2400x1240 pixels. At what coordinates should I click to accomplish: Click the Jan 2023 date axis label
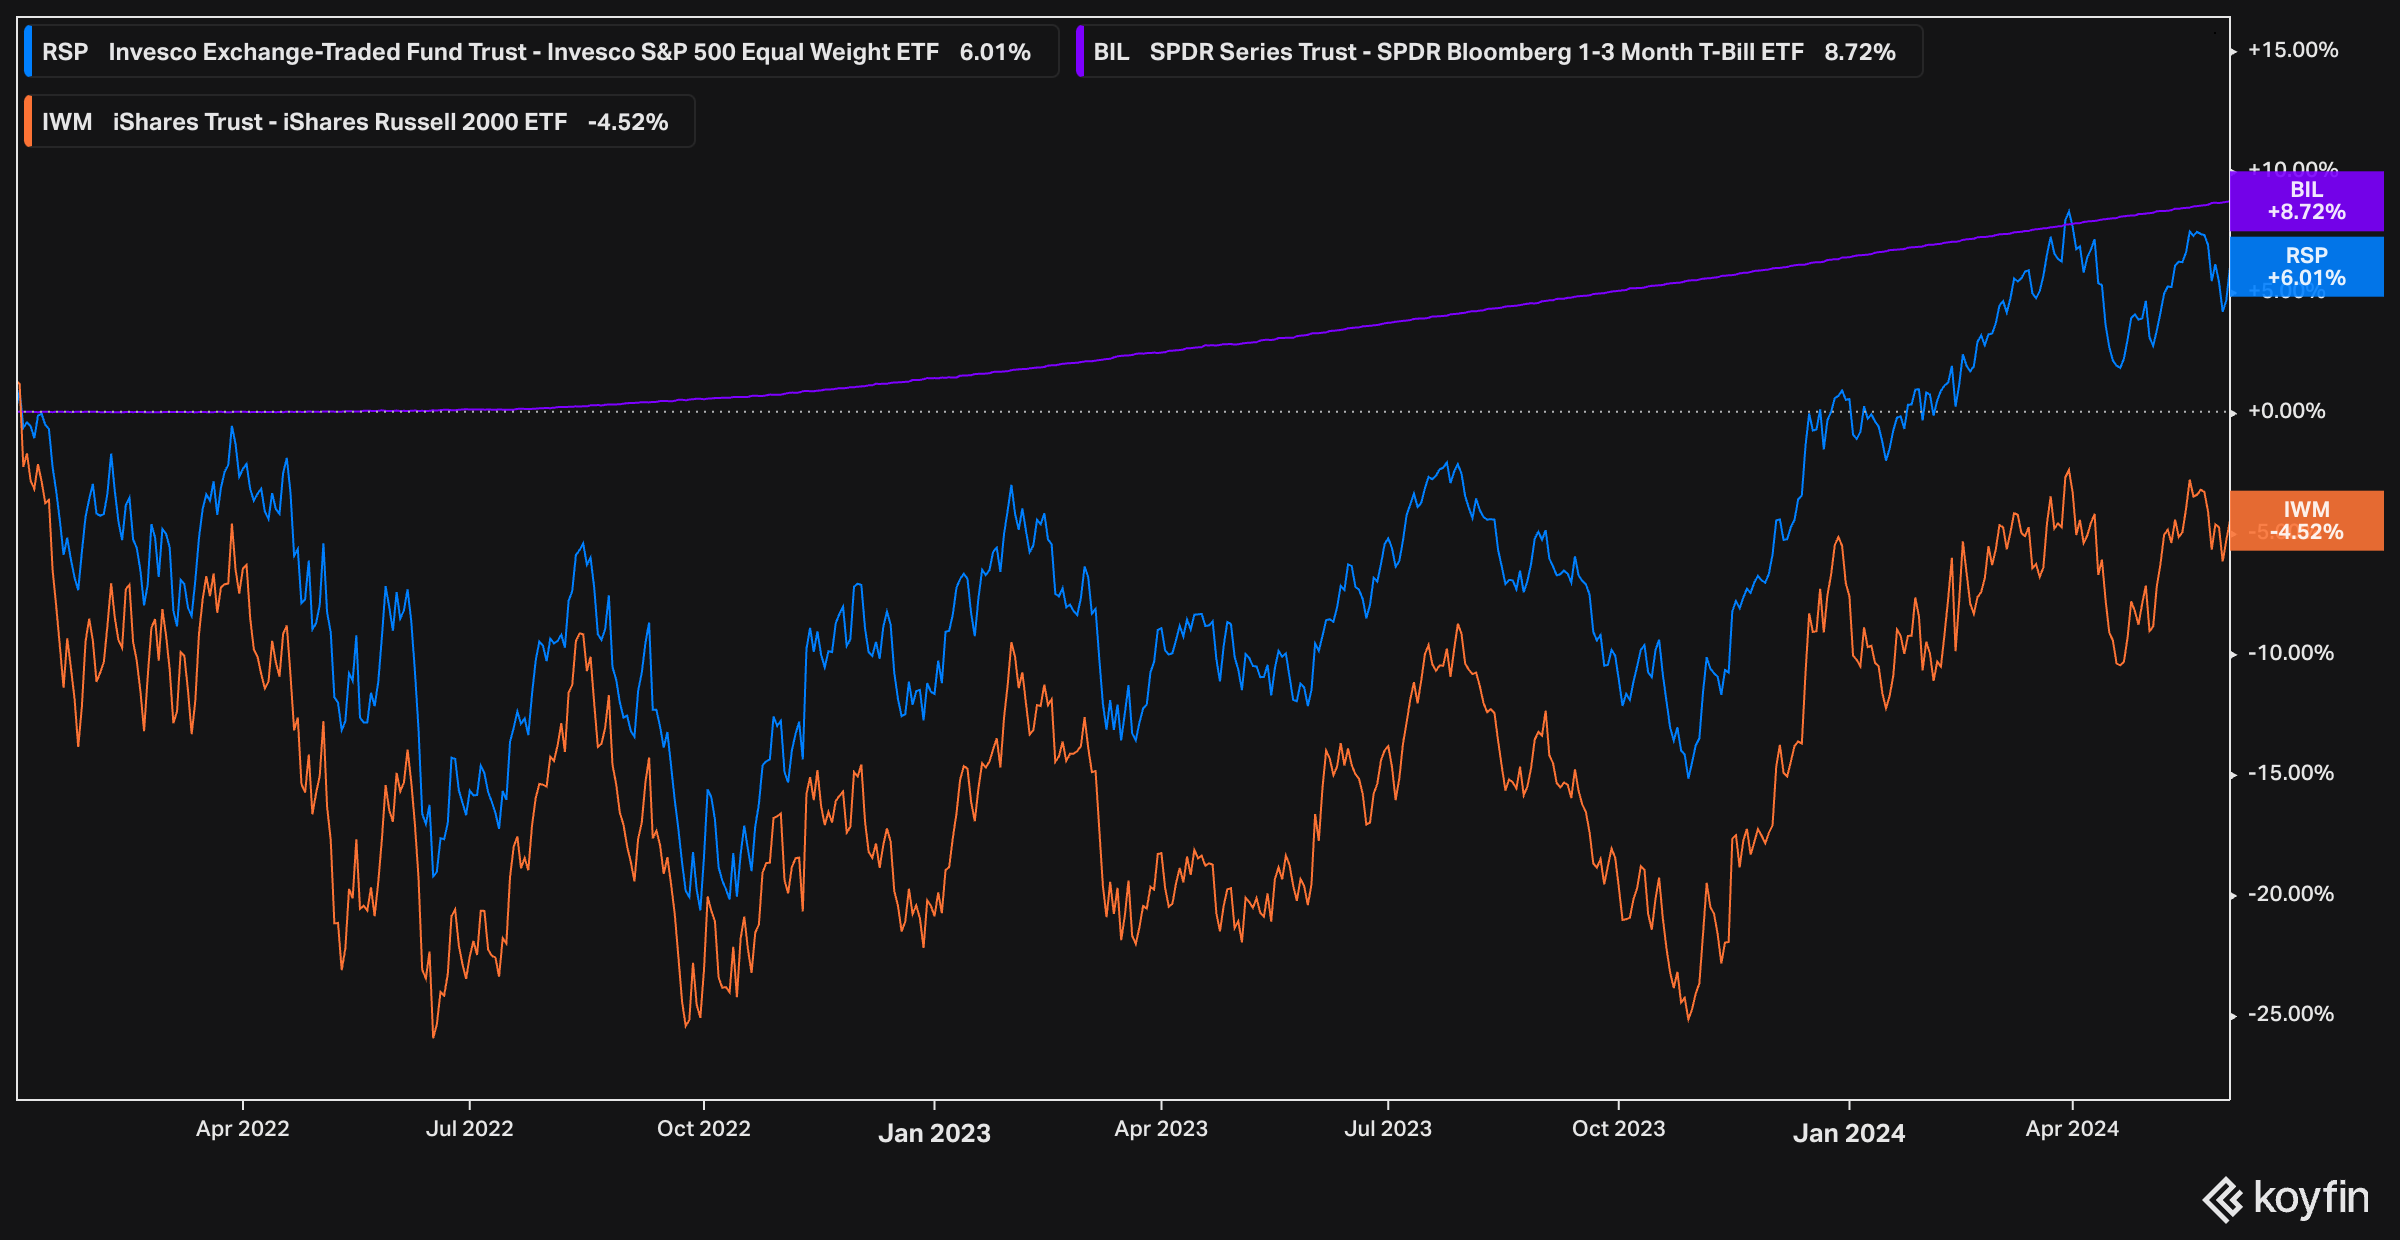coord(934,1133)
